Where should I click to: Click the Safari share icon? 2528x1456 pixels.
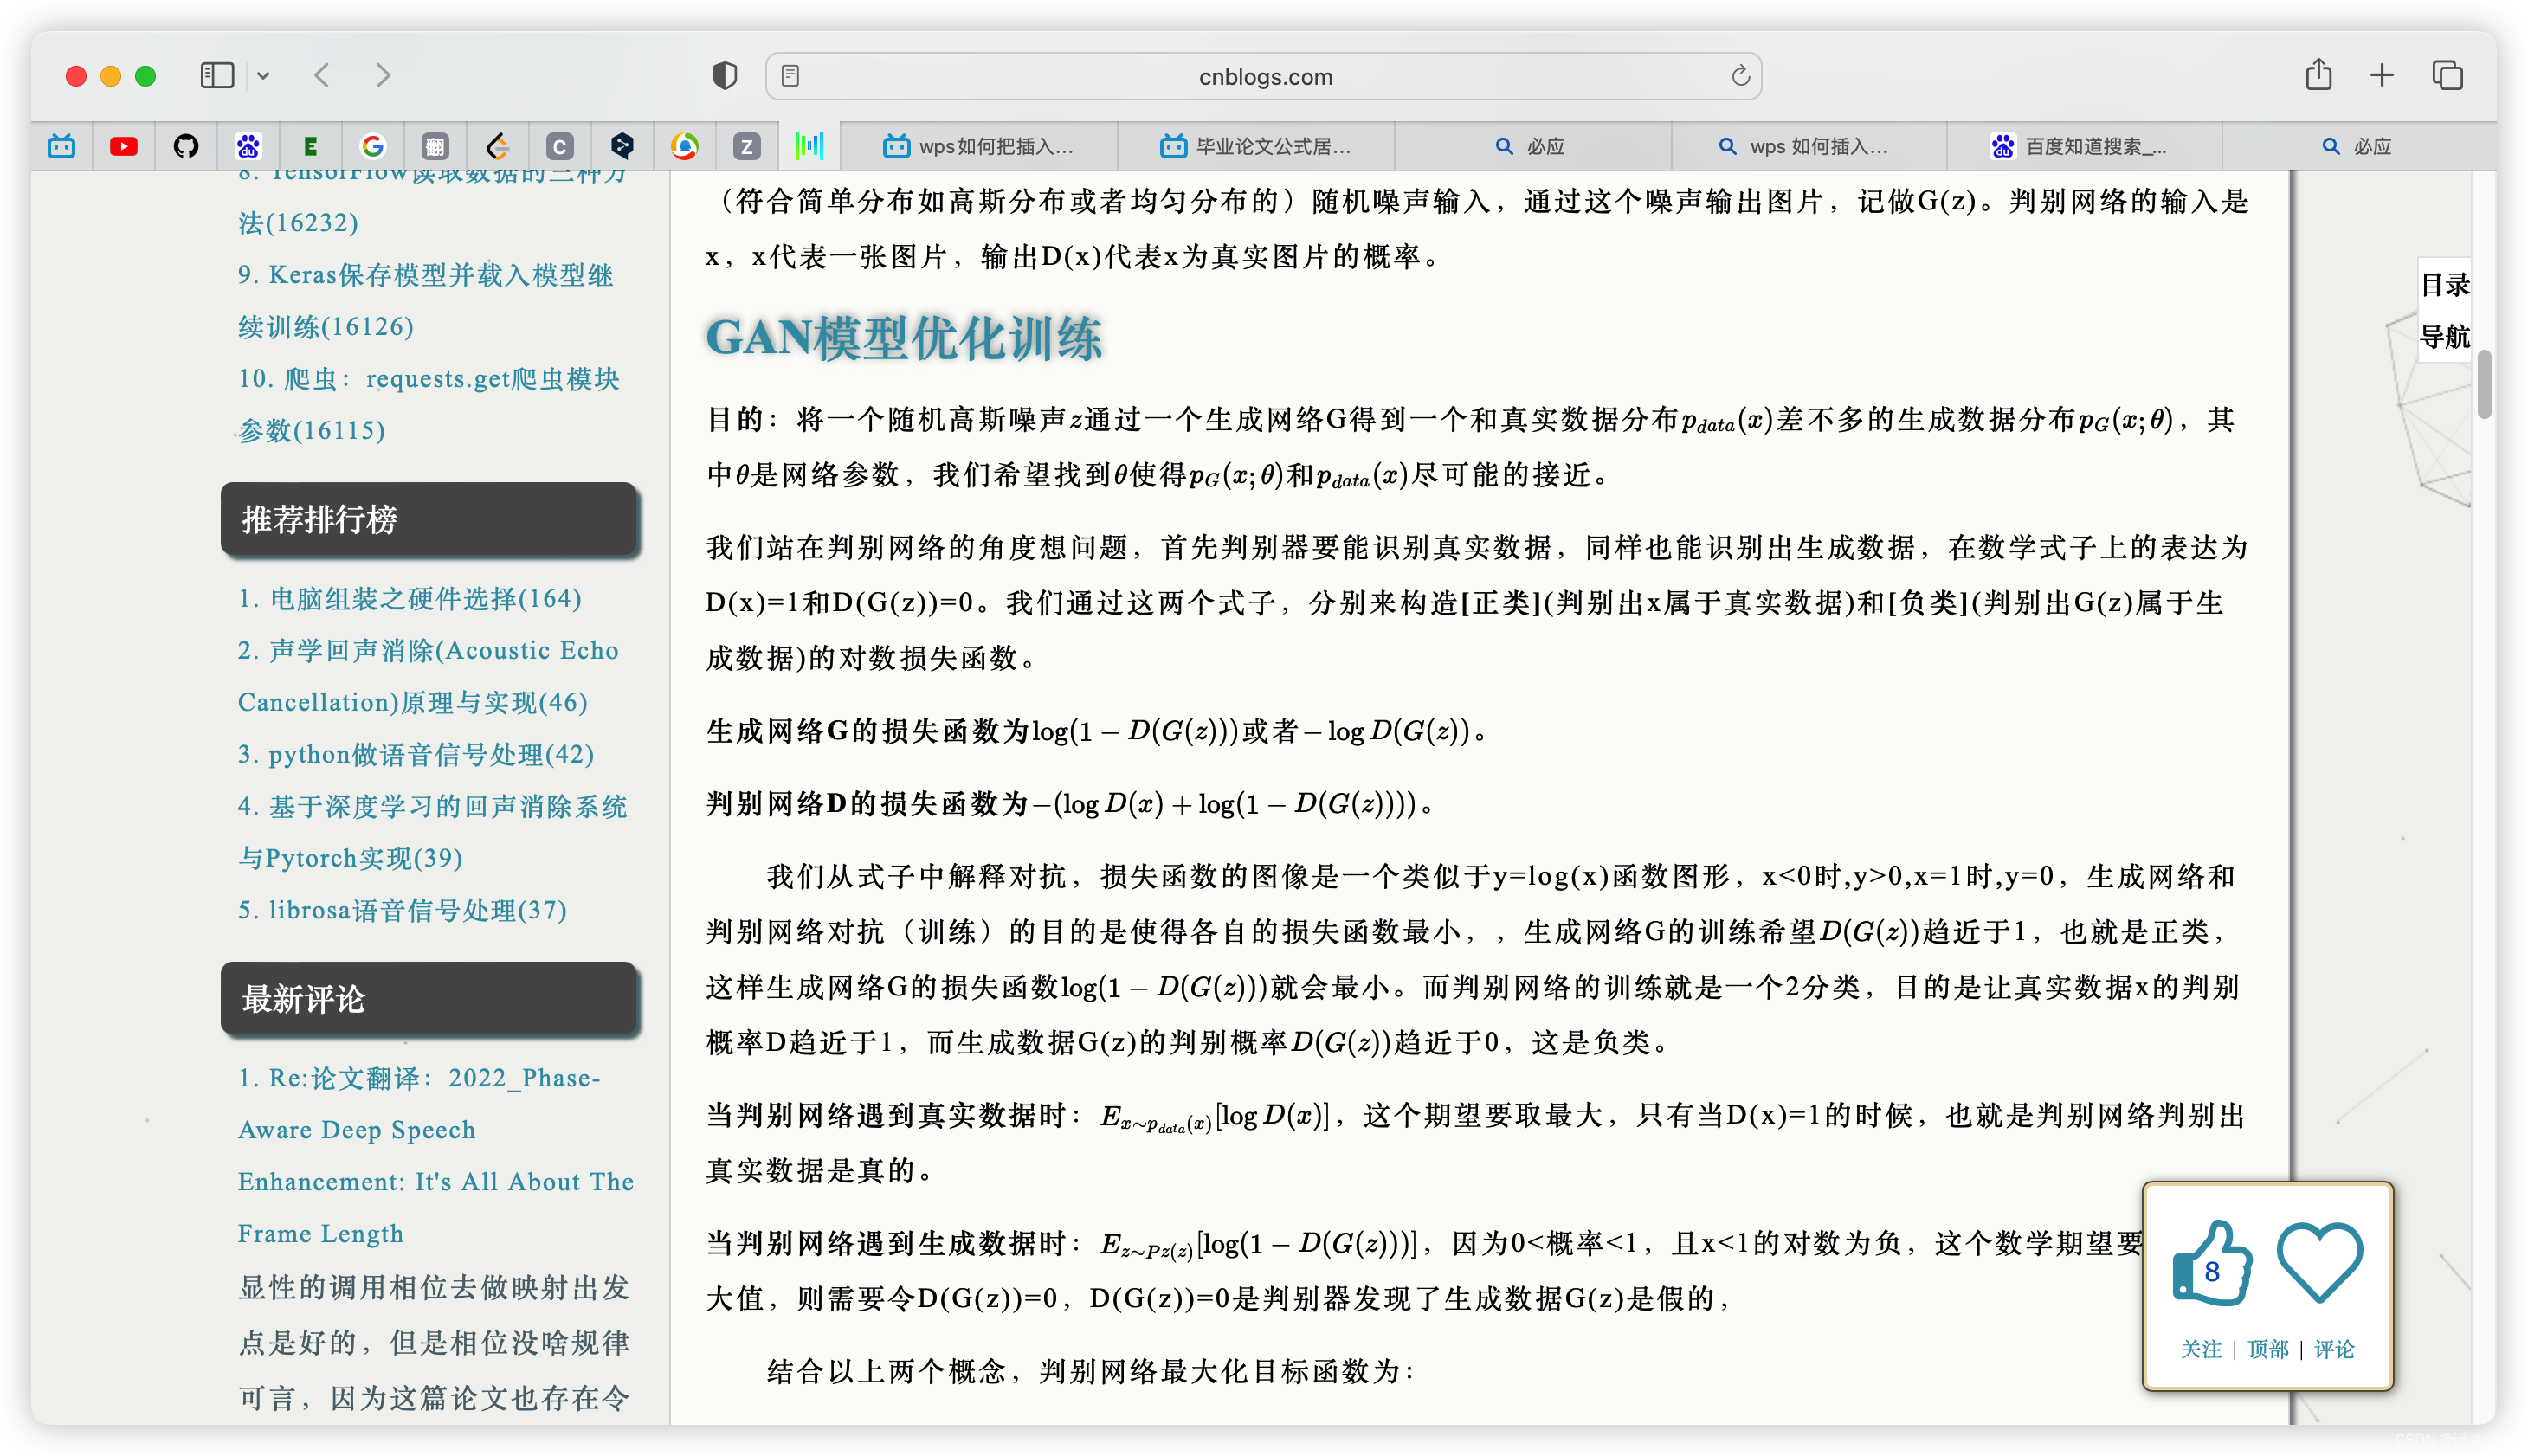tap(2318, 76)
